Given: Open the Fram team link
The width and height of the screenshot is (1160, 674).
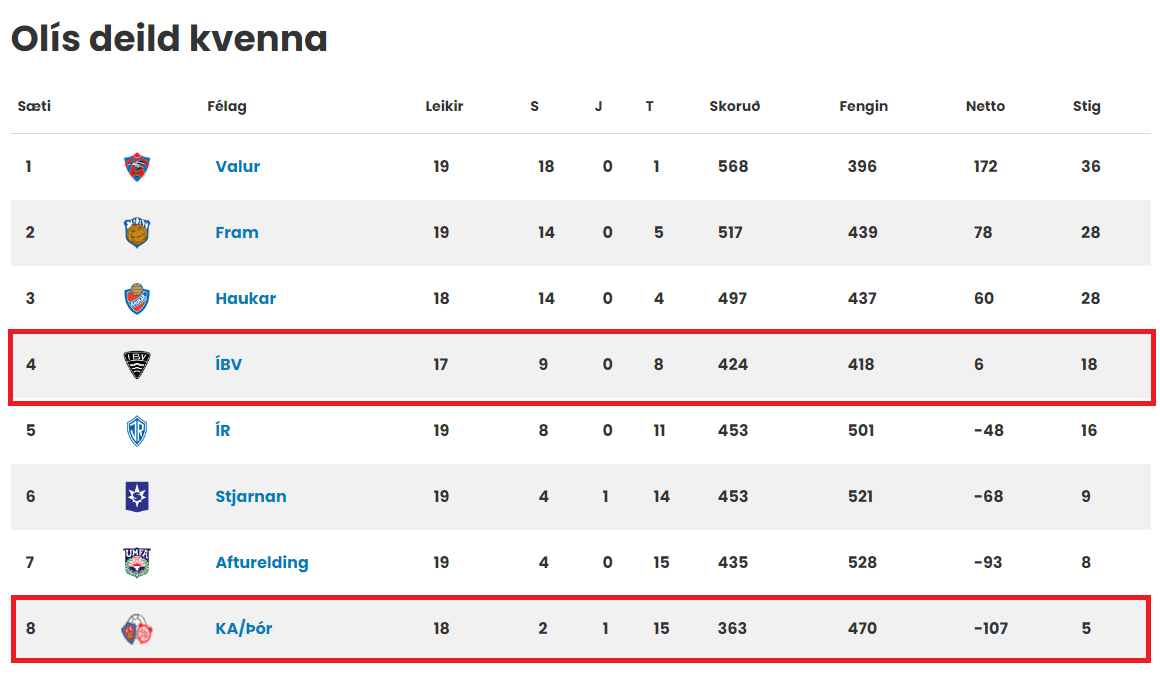Looking at the screenshot, I should [x=237, y=232].
